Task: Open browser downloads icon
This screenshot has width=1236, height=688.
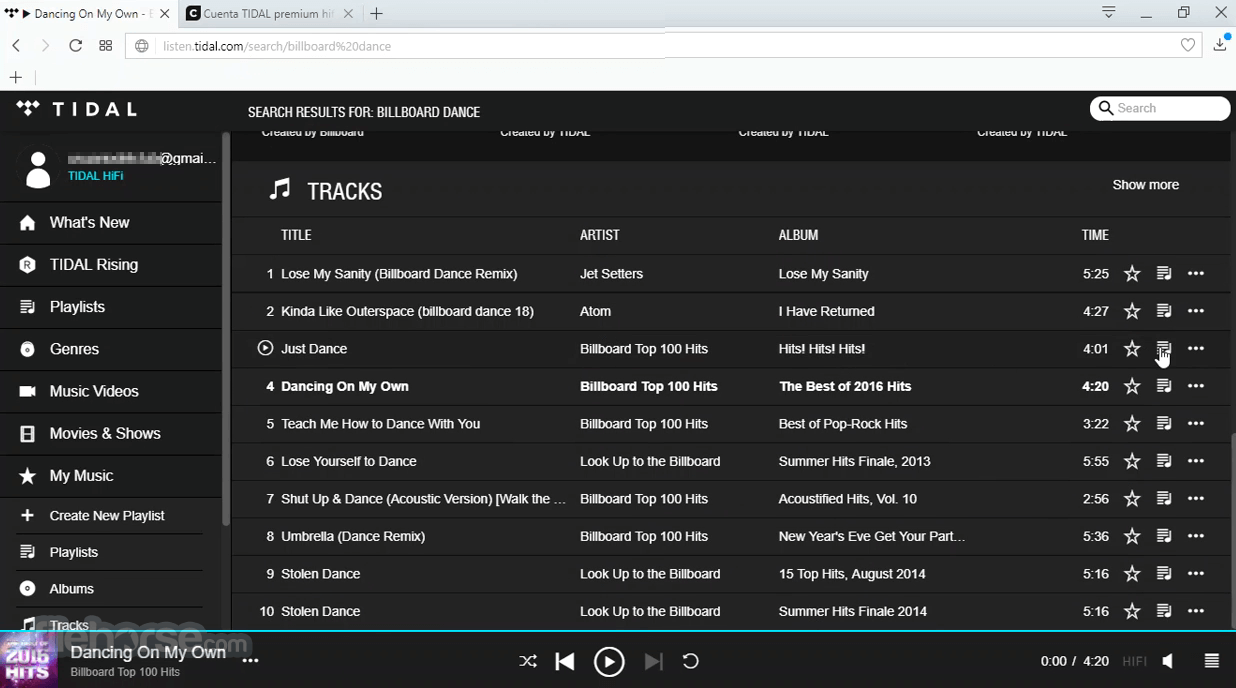Action: pyautogui.click(x=1220, y=44)
